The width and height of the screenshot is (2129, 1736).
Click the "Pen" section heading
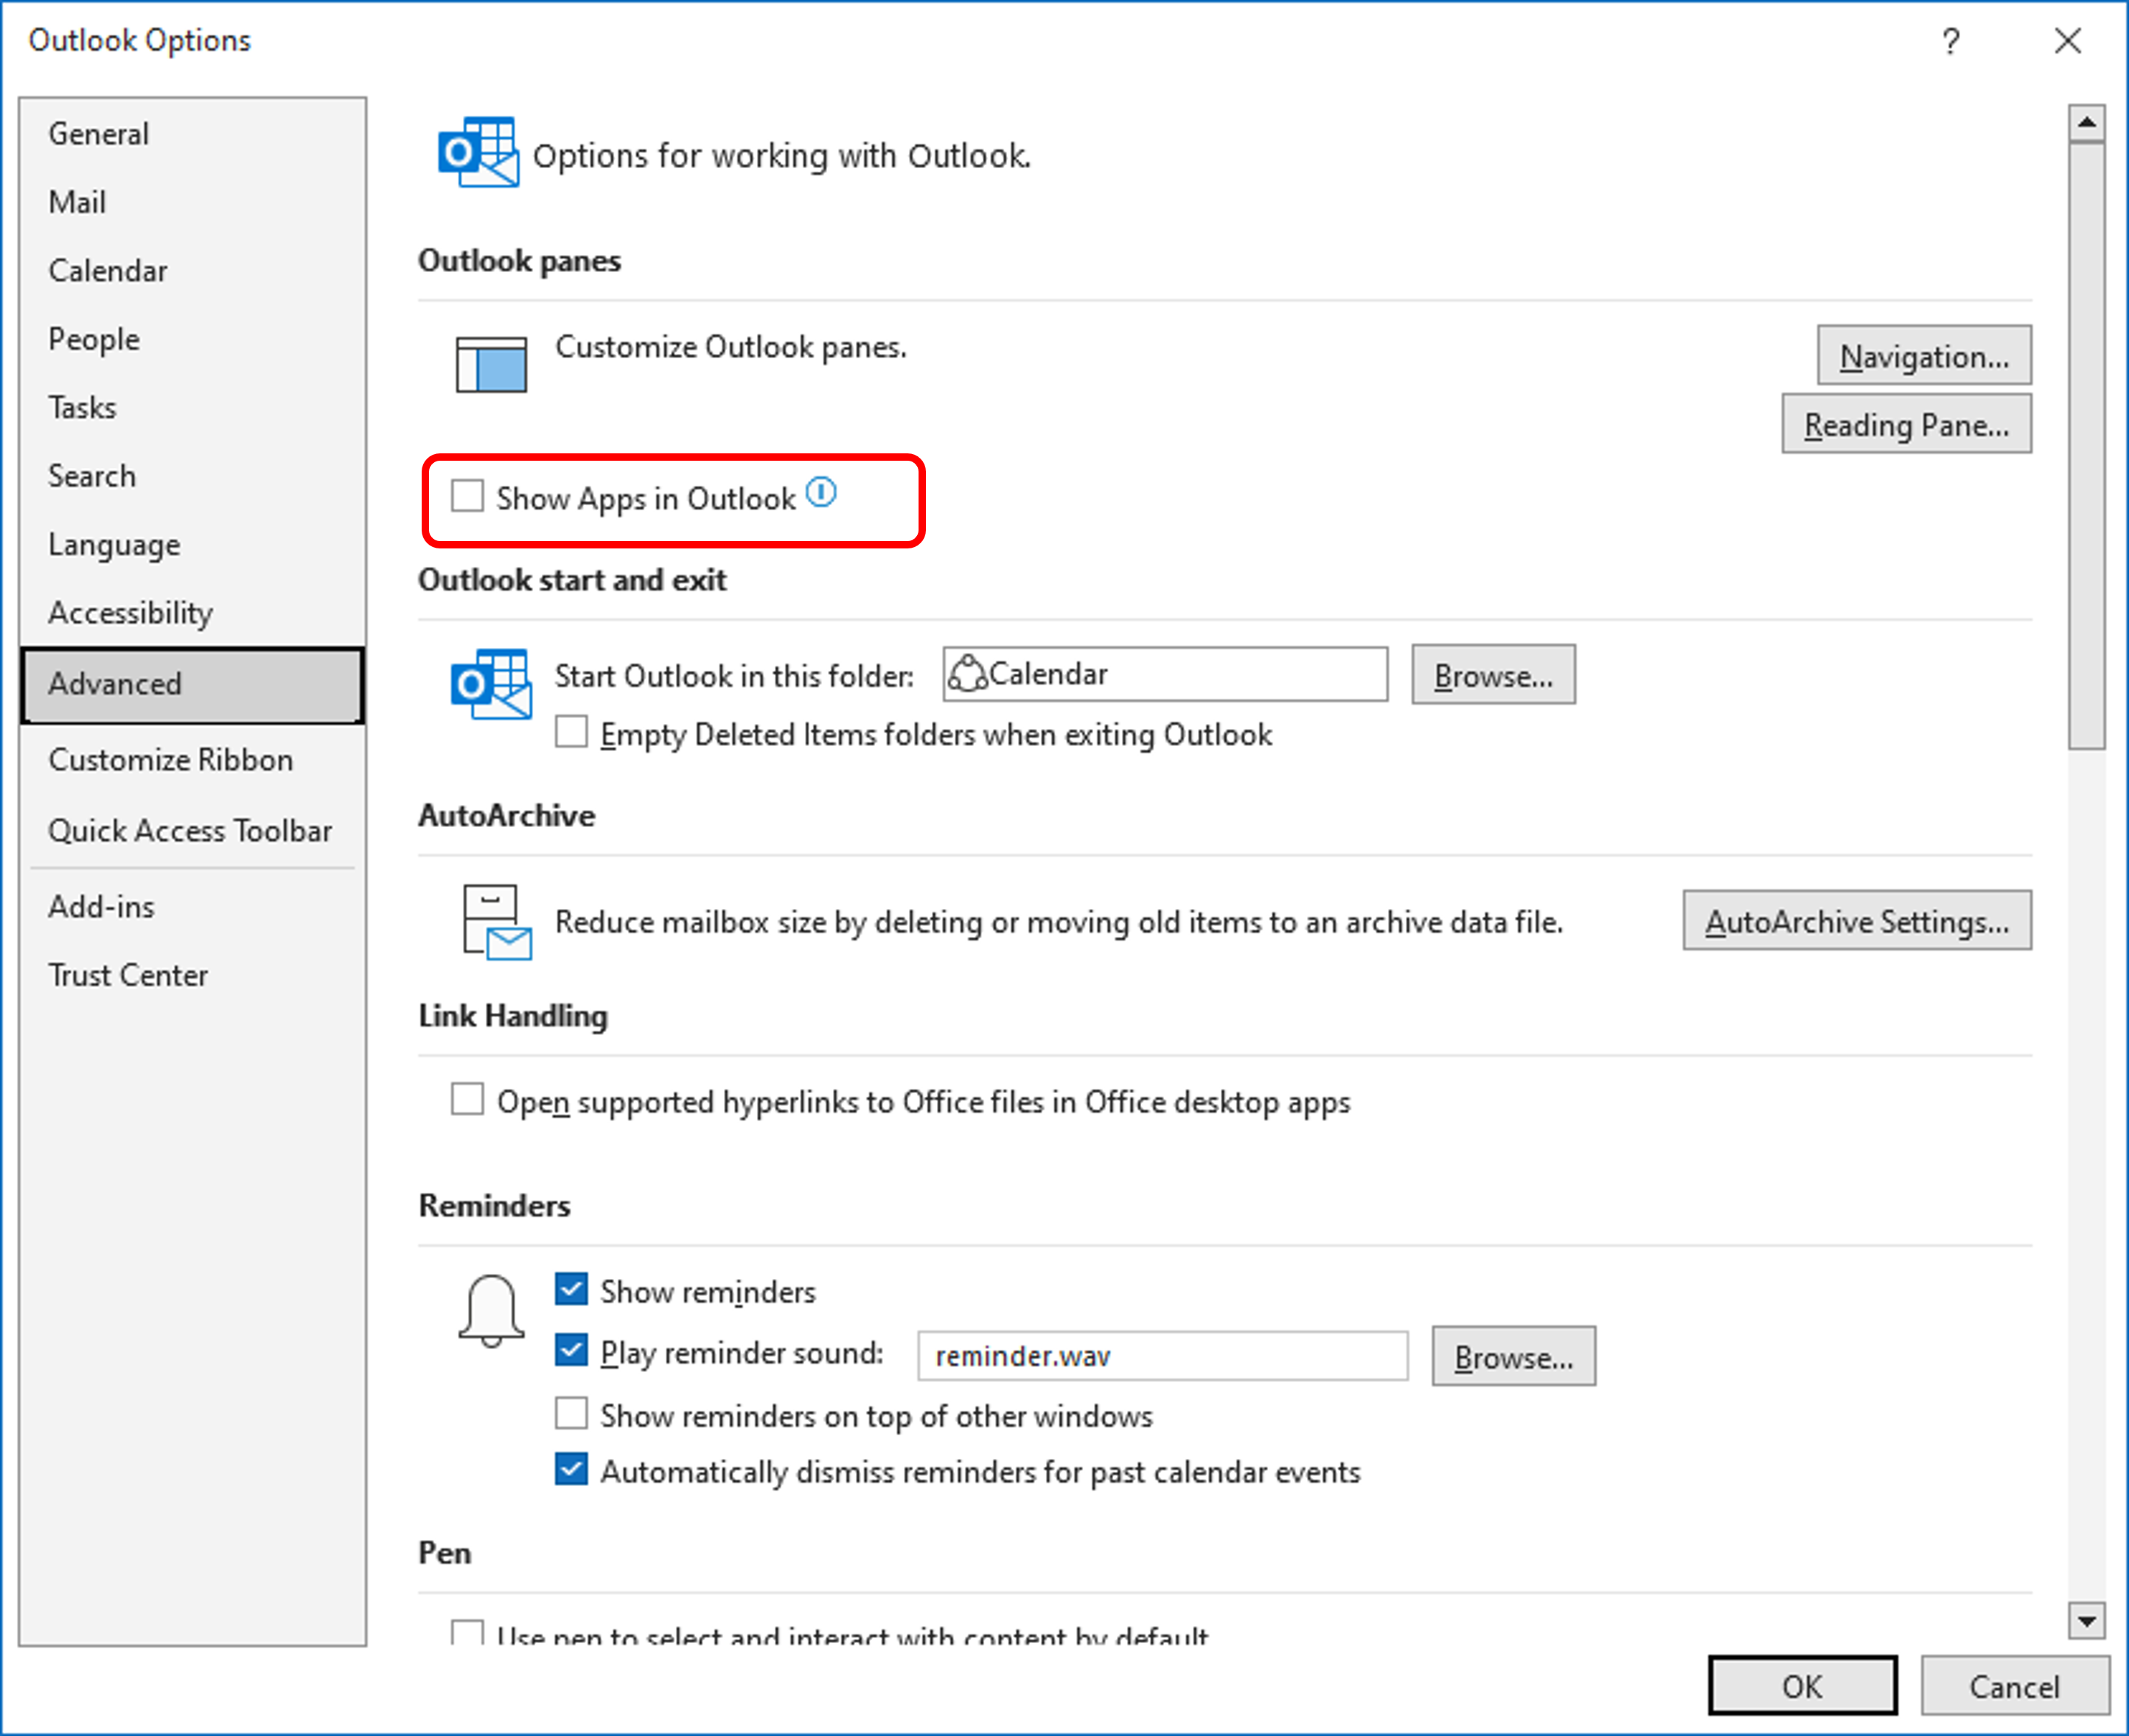(x=444, y=1553)
